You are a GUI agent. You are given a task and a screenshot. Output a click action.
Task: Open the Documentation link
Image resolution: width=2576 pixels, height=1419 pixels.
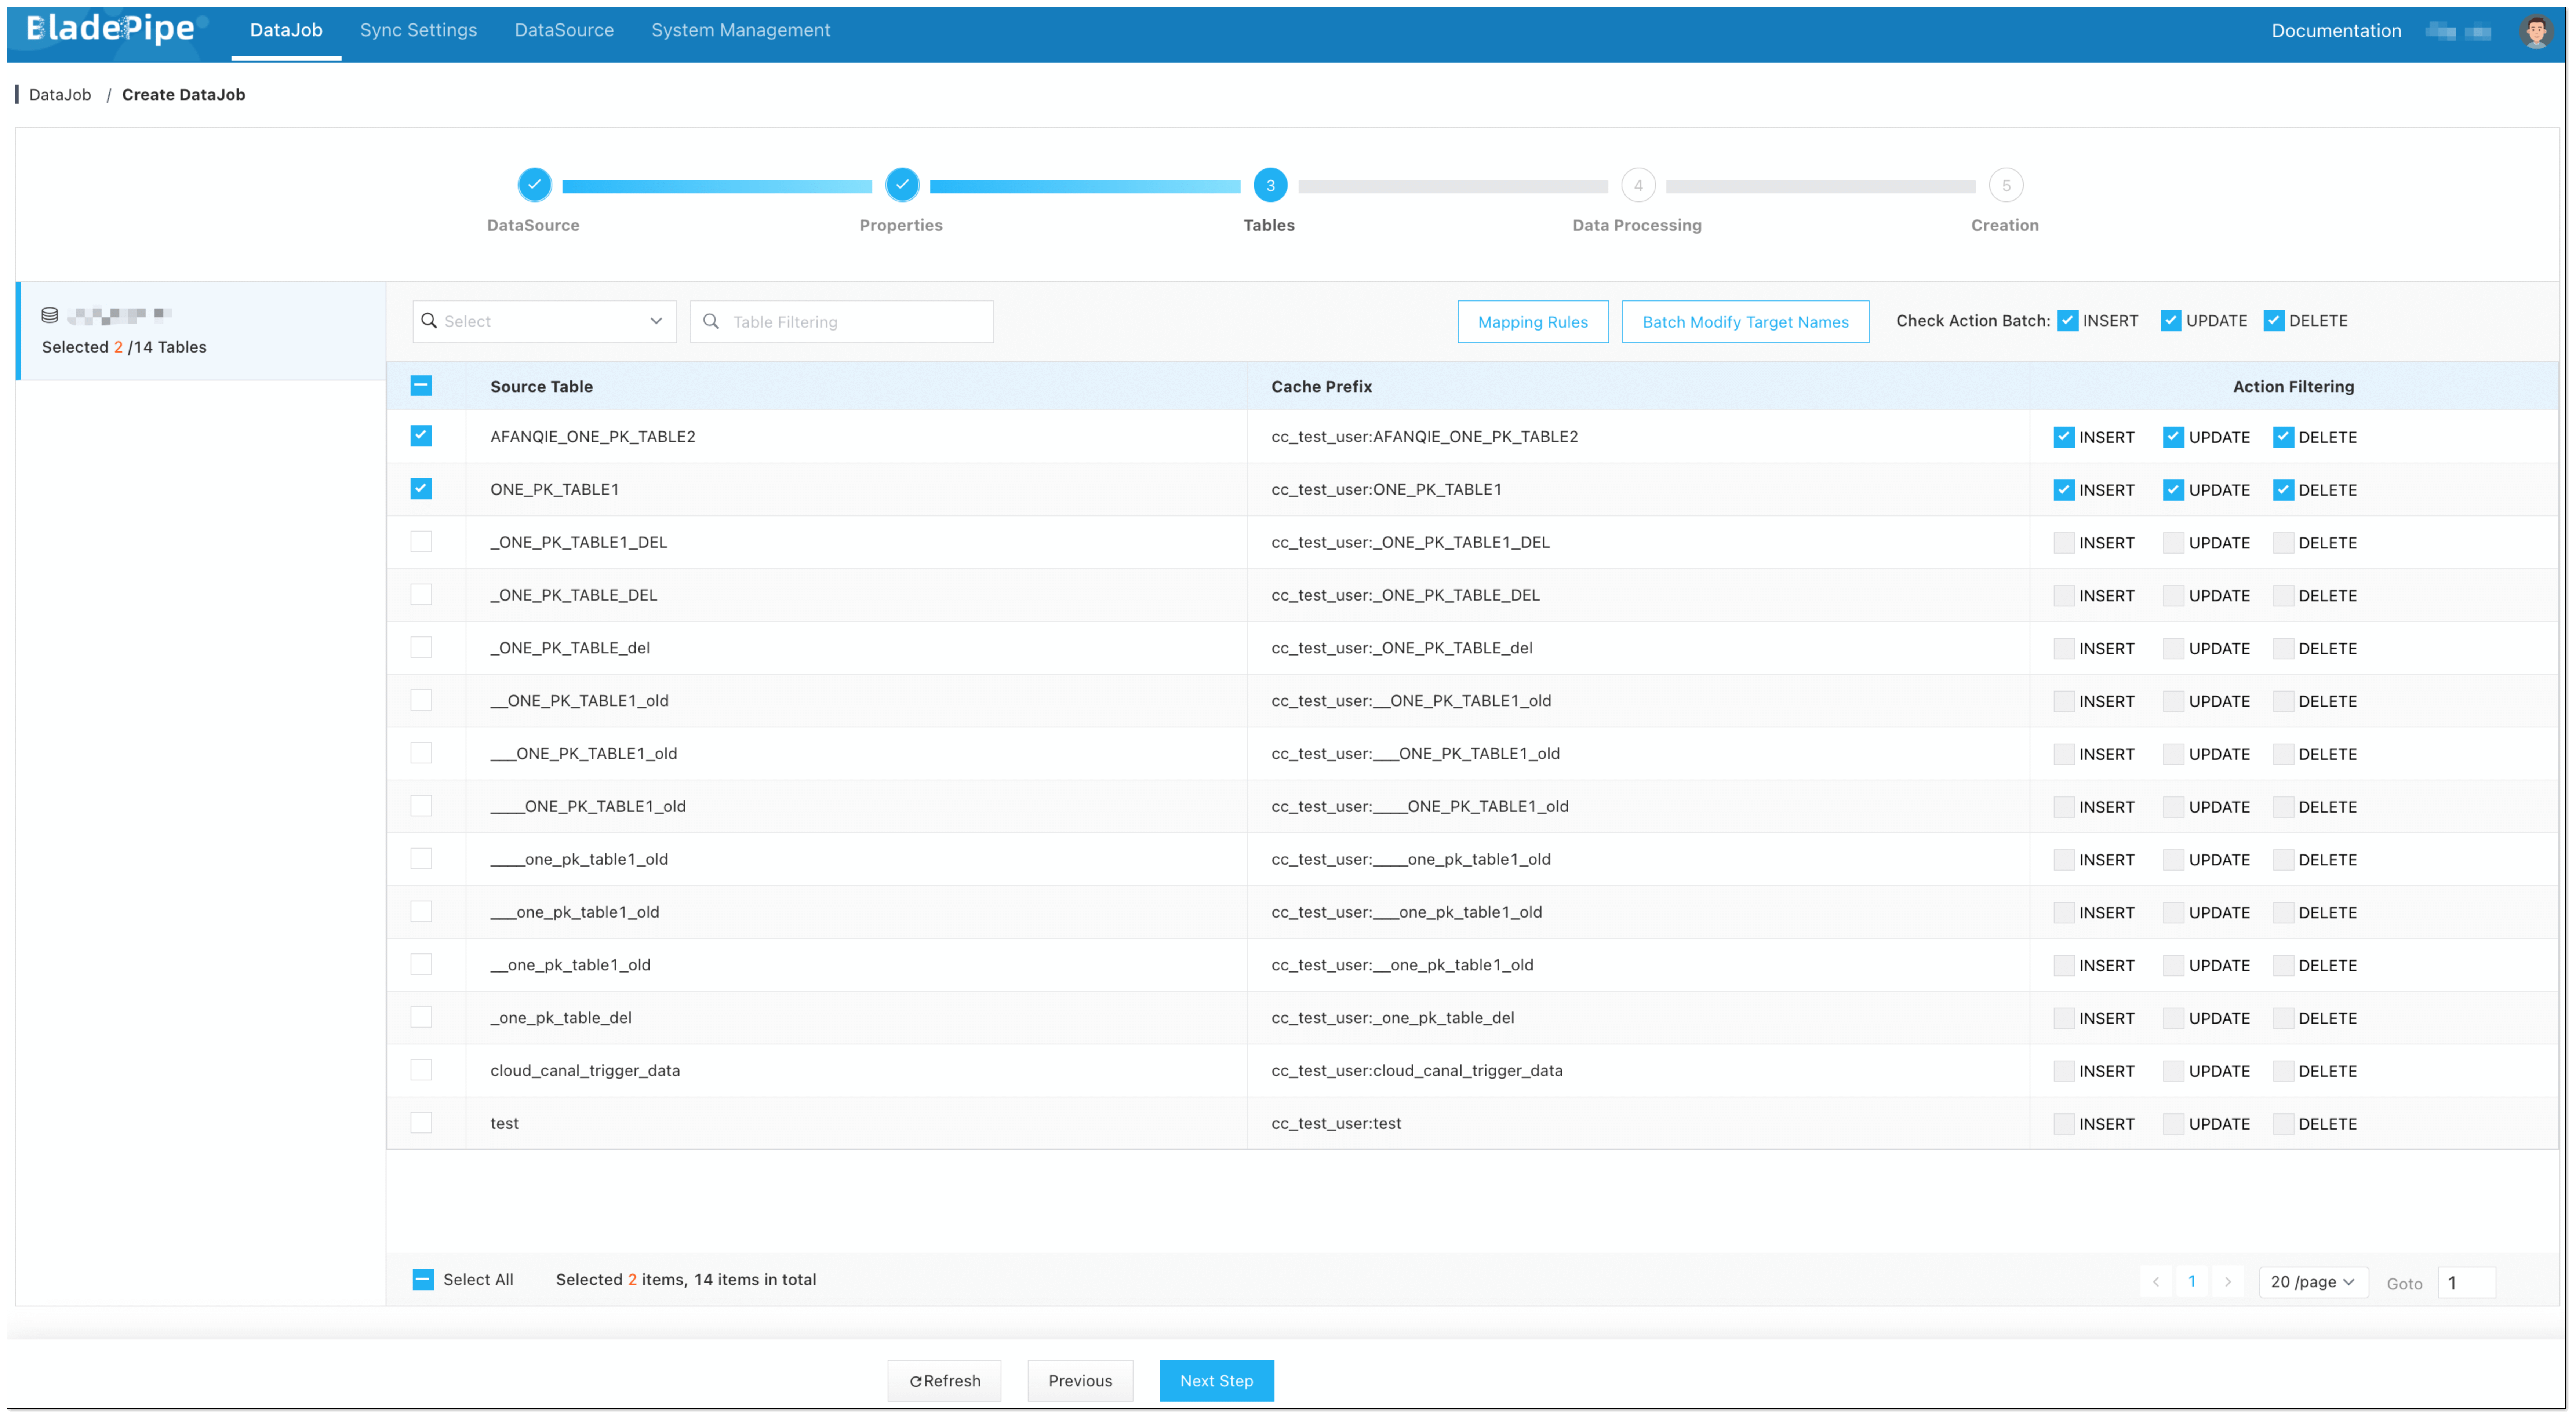click(2336, 31)
